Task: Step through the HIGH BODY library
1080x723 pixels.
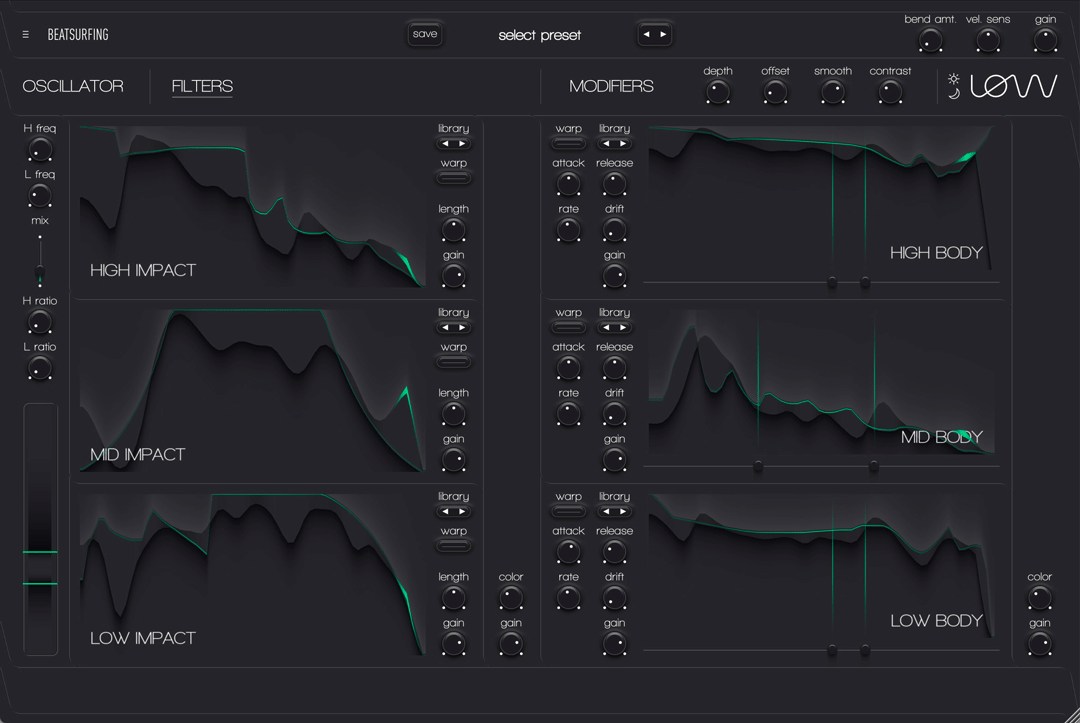Action: (614, 143)
